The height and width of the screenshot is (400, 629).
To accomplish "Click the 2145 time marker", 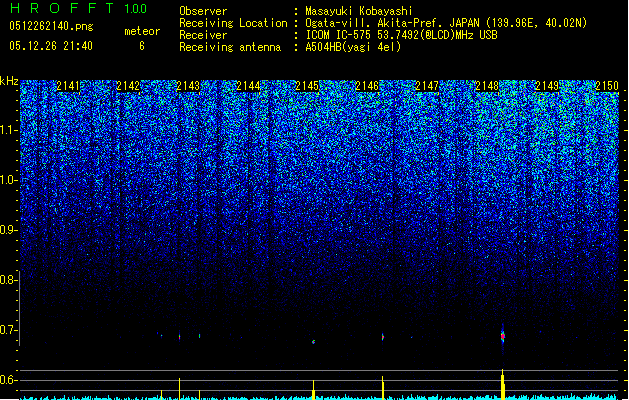I will 307,86.
